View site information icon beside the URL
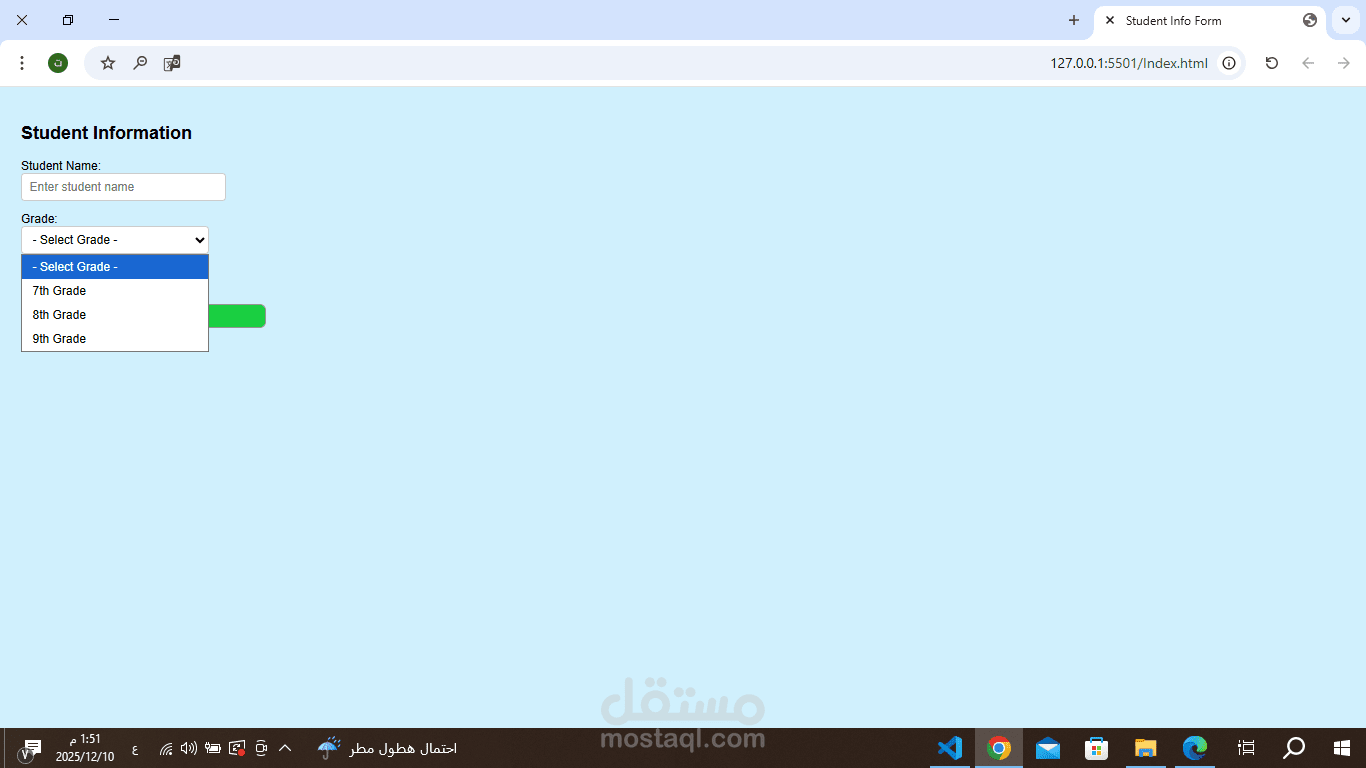Image resolution: width=1366 pixels, height=768 pixels. (1229, 63)
